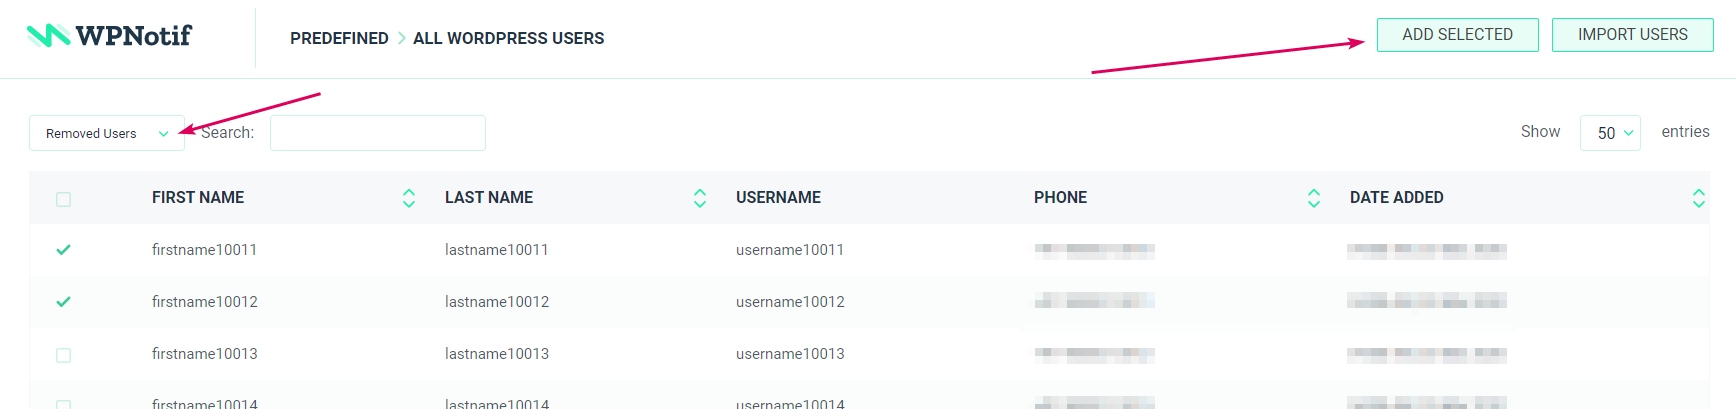The image size is (1736, 409).
Task: Toggle the select-all header checkbox
Action: tap(64, 199)
